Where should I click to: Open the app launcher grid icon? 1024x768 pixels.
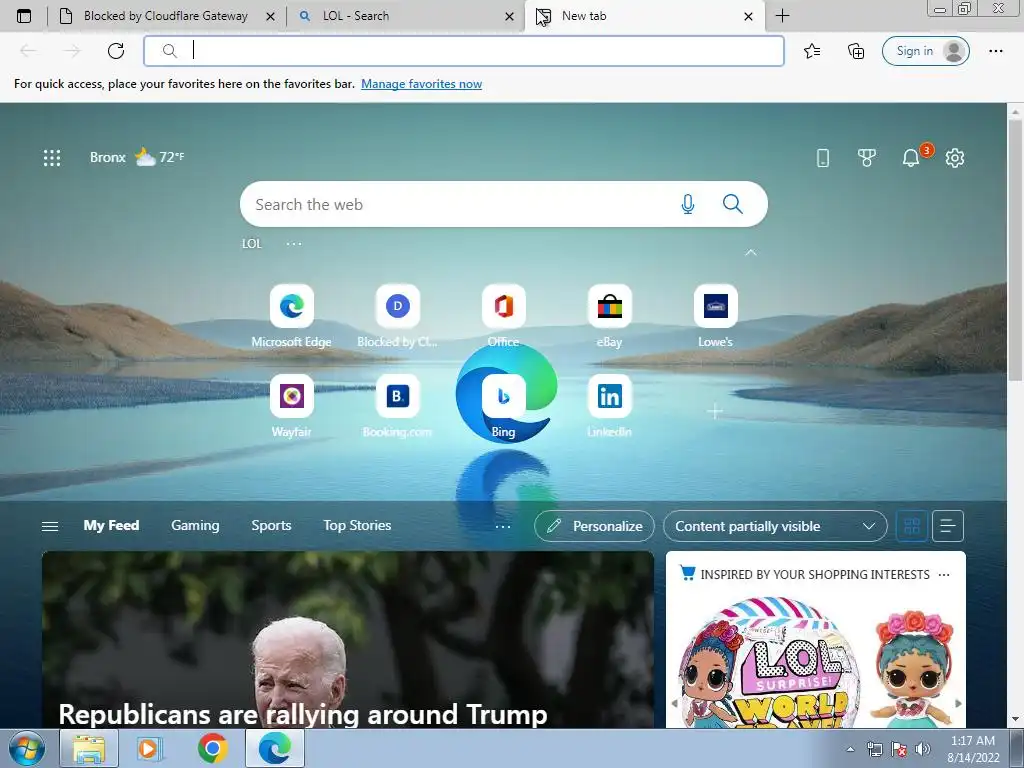[x=52, y=157]
